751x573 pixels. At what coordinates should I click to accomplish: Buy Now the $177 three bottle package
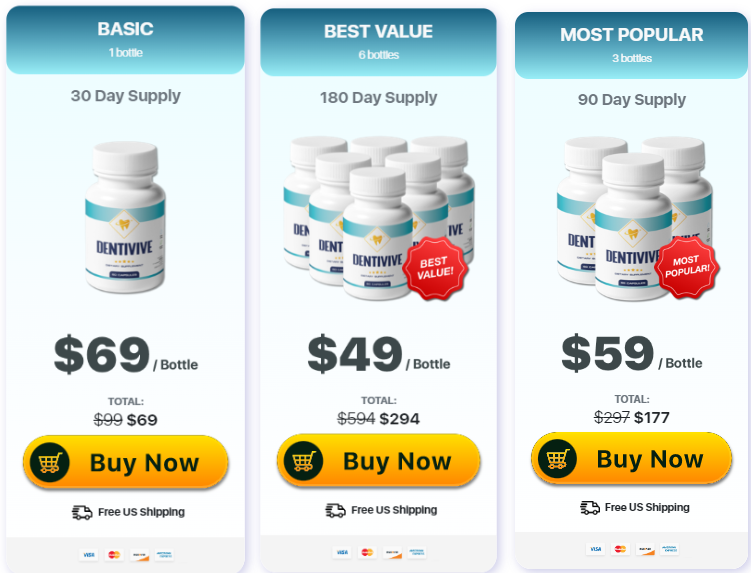coord(632,458)
